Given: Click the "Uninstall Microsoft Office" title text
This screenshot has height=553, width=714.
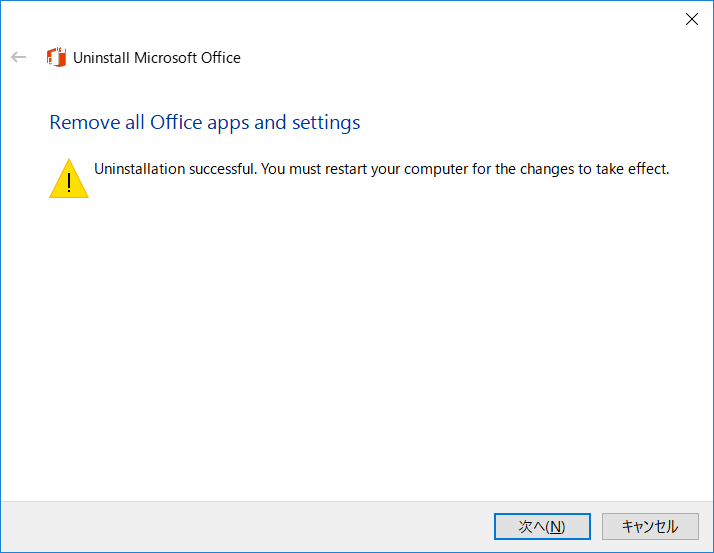Looking at the screenshot, I should pos(157,58).
